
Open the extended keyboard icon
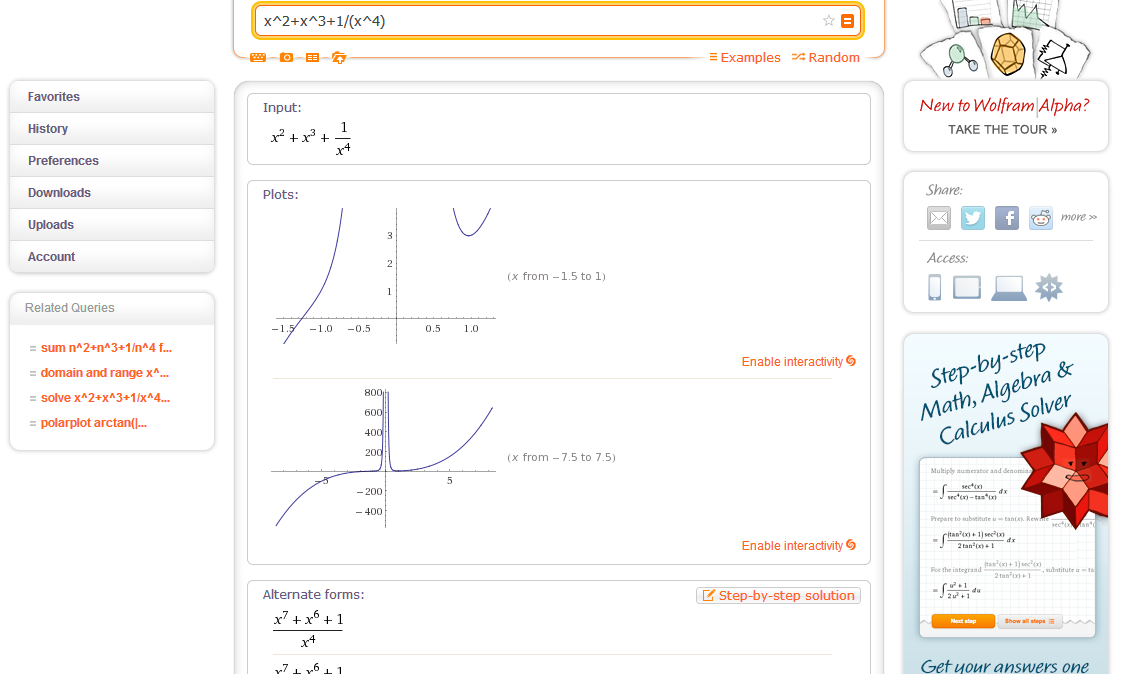[x=257, y=57]
